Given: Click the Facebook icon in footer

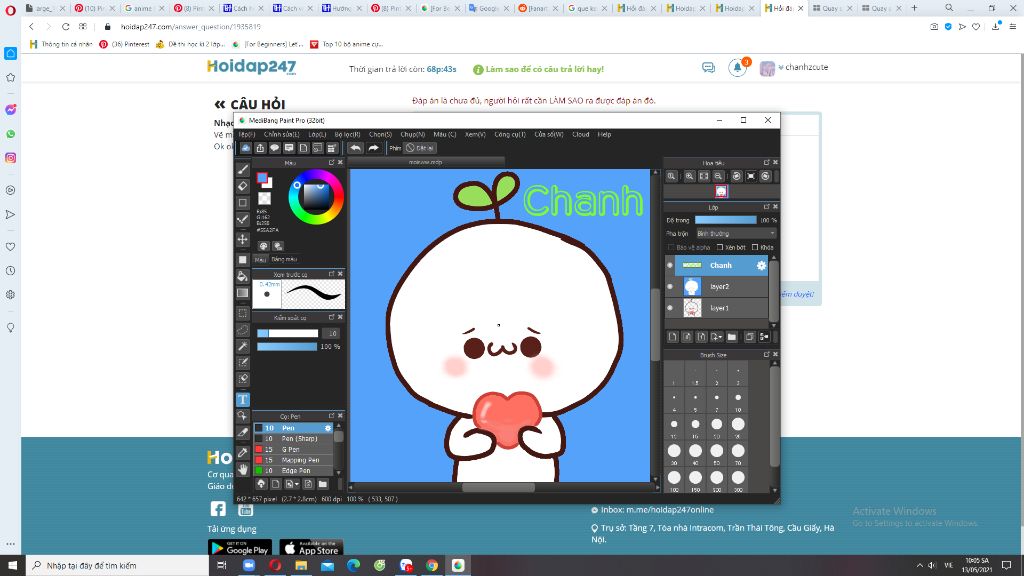Looking at the screenshot, I should 218,509.
